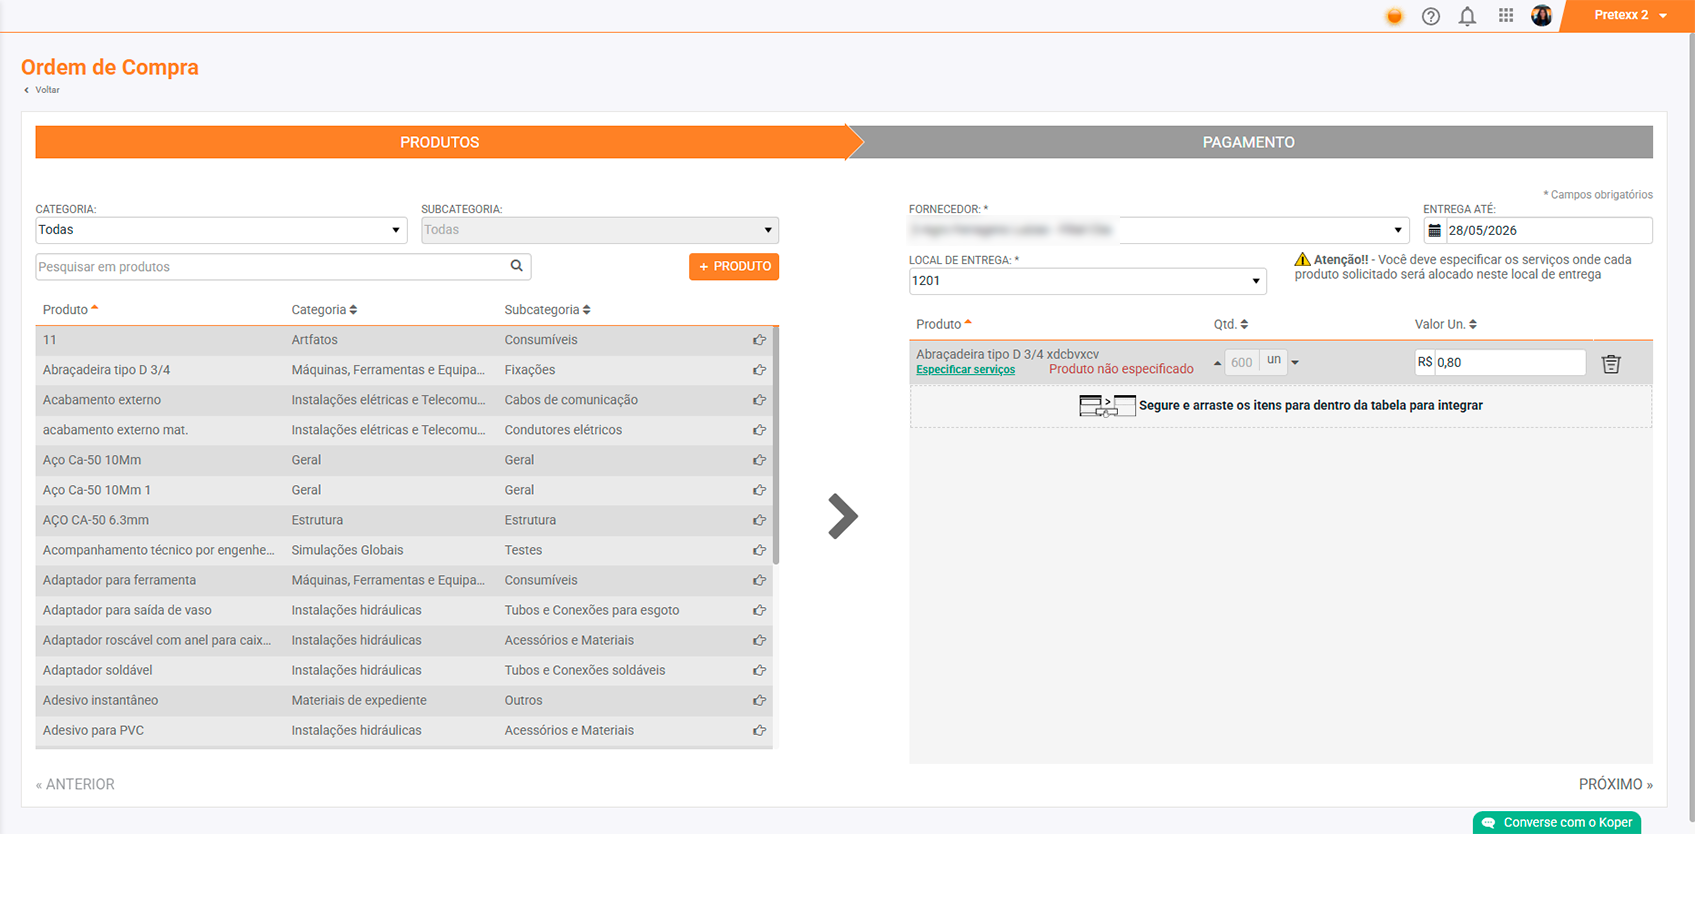
Task: Click the 'Cabos de comunicação' subcategory cell
Action: 571,400
